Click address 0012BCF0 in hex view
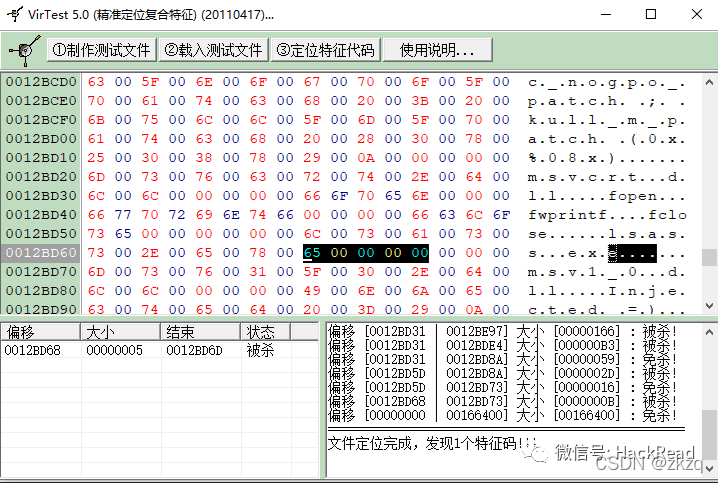Image resolution: width=718 pixels, height=483 pixels. tap(41, 120)
